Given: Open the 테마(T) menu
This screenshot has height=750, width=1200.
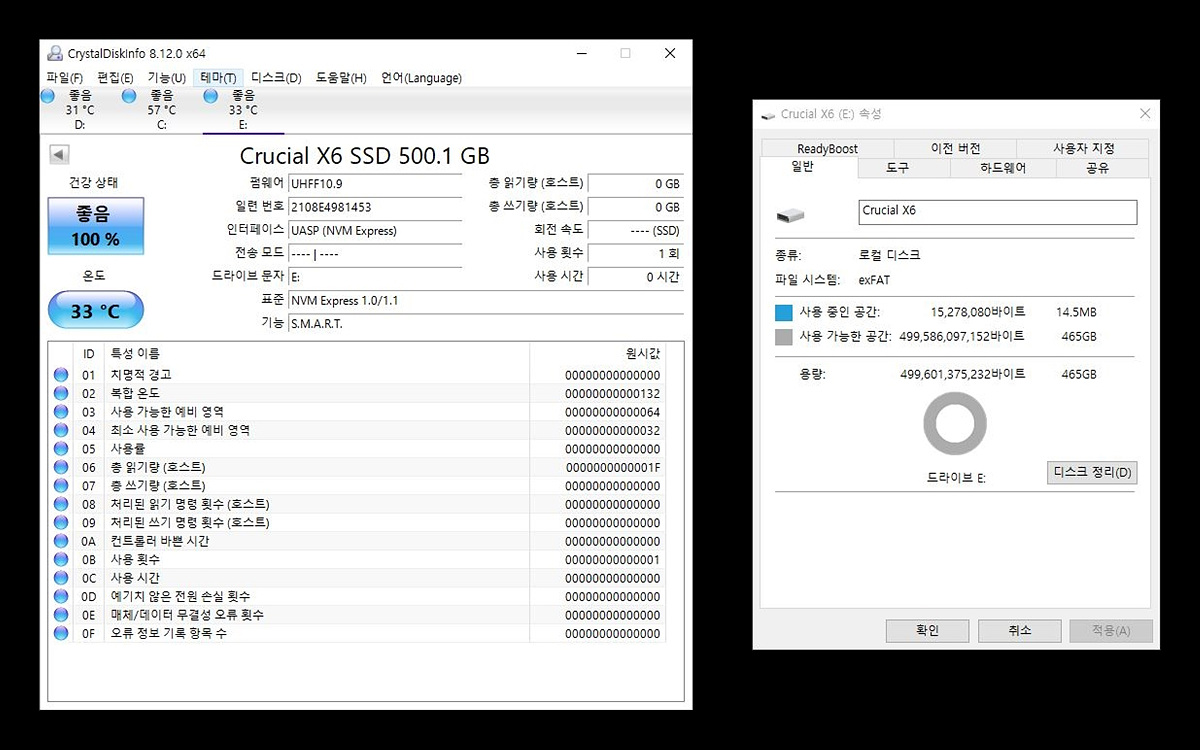Looking at the screenshot, I should pos(218,78).
